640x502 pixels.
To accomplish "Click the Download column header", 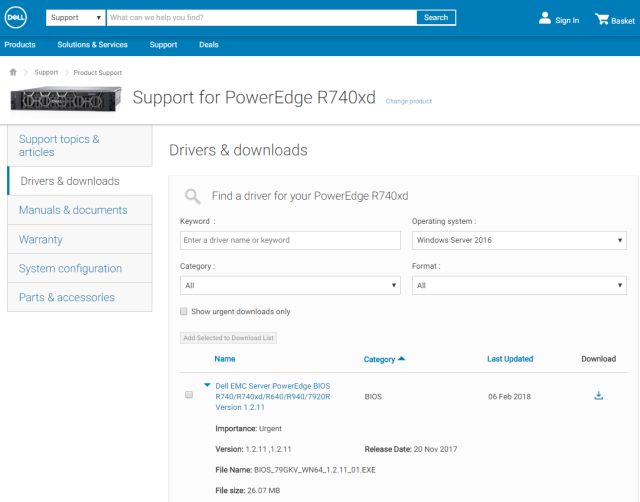I will click(x=598, y=359).
